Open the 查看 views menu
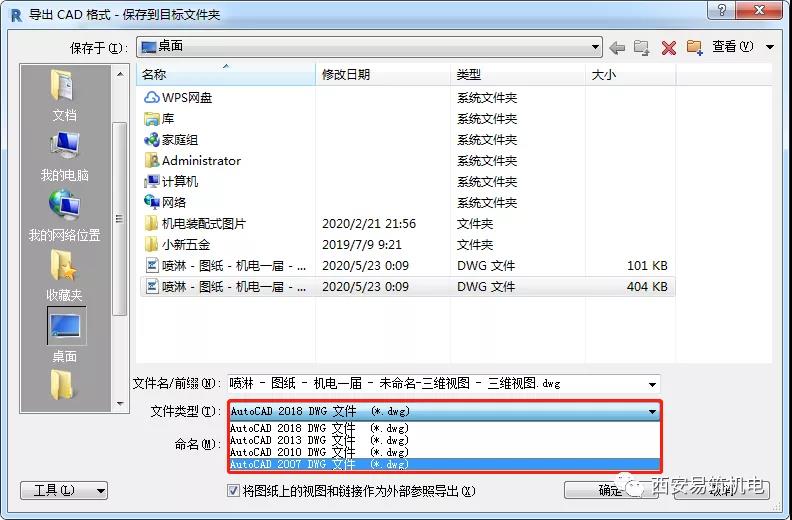Screen dimensions: 792x520 click(x=732, y=46)
